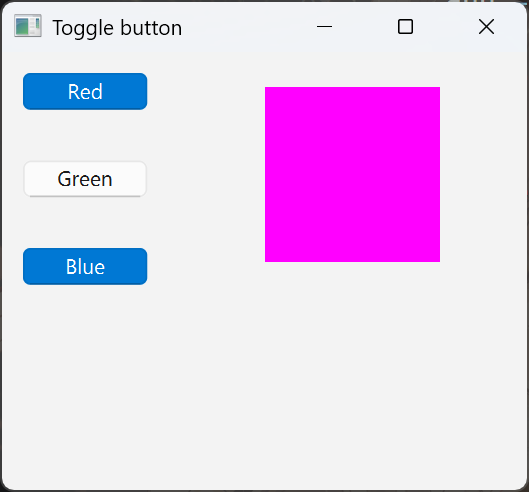Viewport: 529px width, 492px height.
Task: Toggle the Red button off
Action: click(85, 91)
